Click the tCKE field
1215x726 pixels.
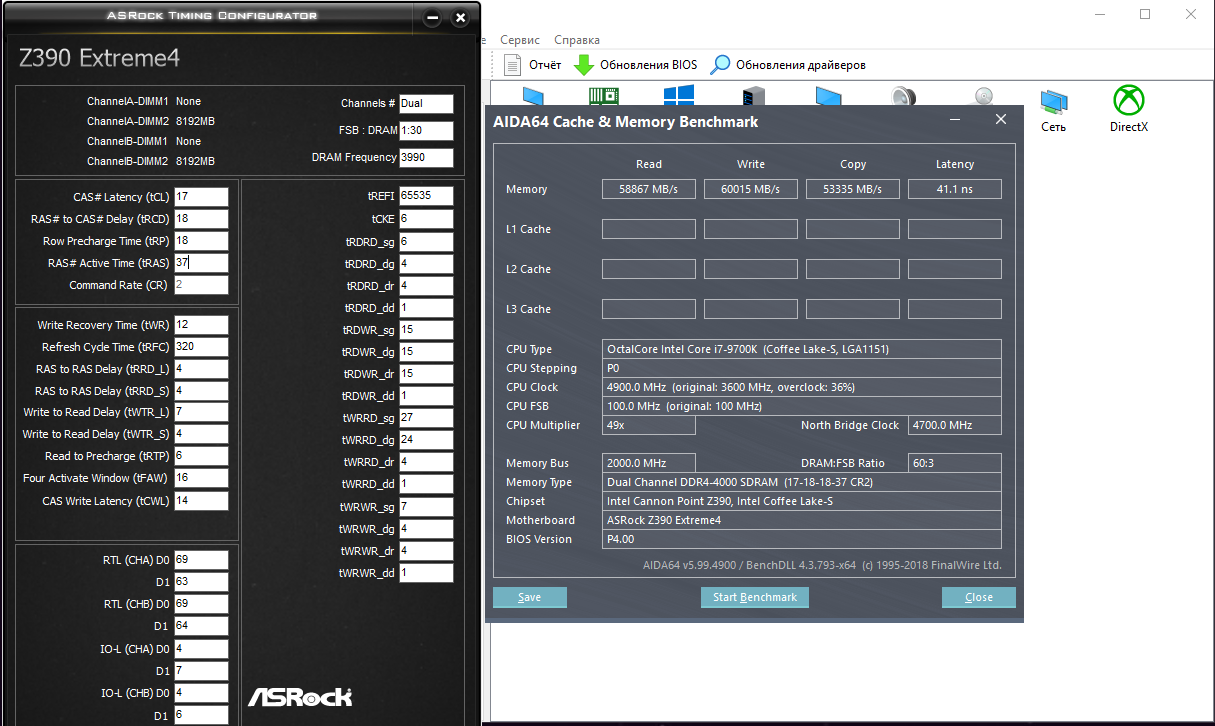(x=426, y=218)
